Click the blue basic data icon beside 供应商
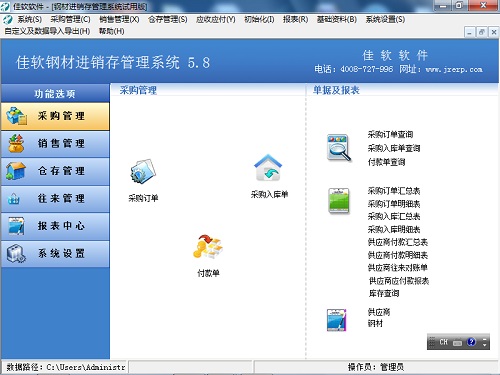 337,320
